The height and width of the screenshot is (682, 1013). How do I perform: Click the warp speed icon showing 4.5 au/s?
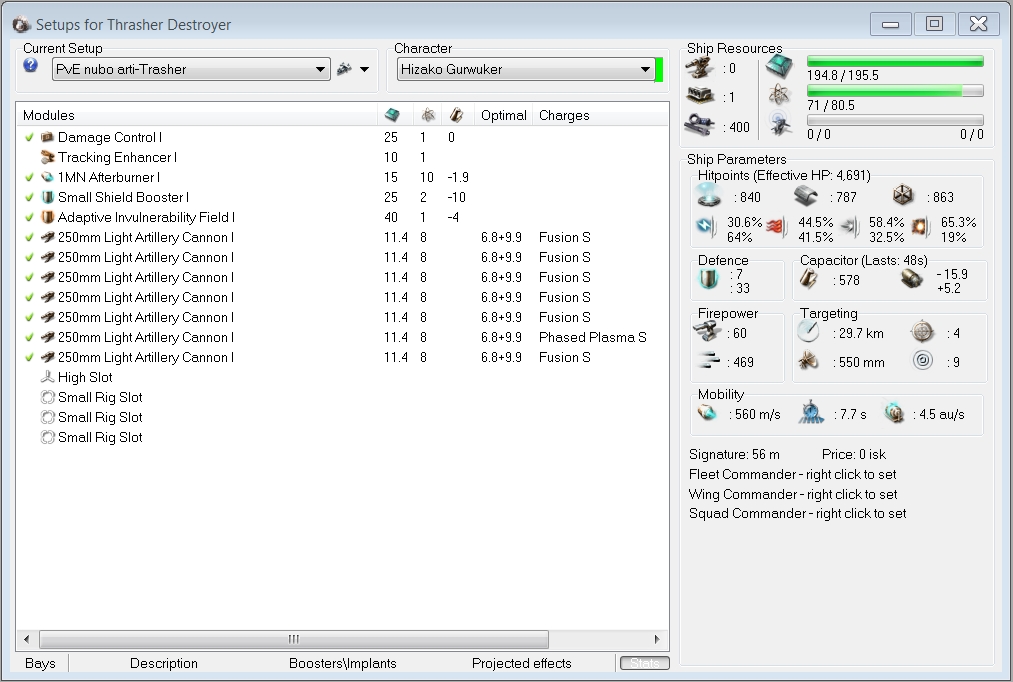coord(895,413)
